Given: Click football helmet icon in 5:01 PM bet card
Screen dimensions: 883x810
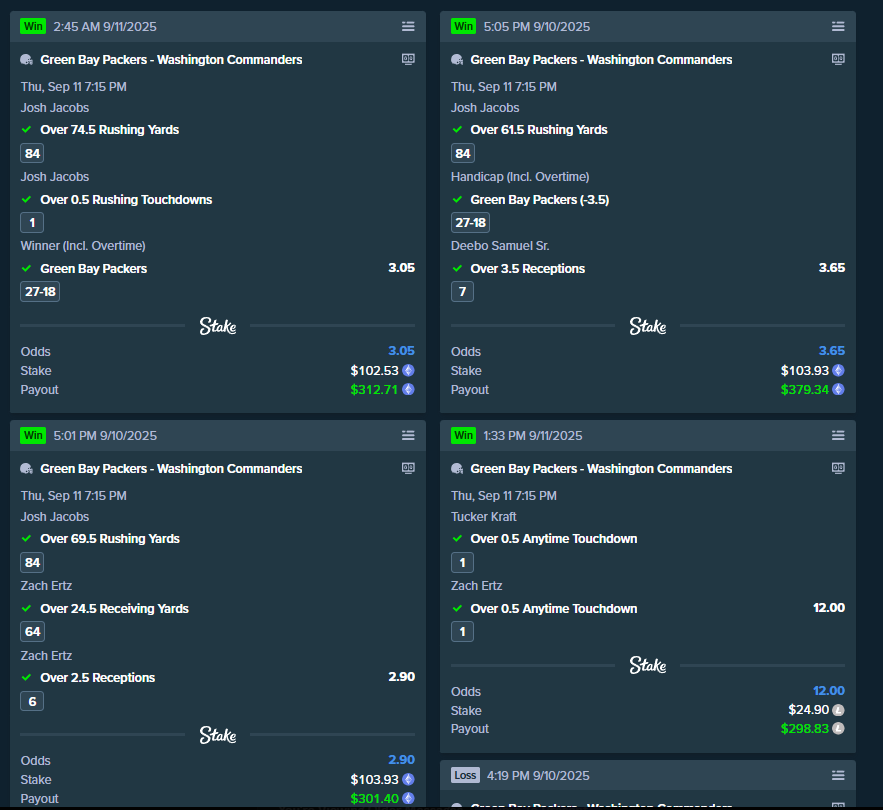Looking at the screenshot, I should [x=26, y=469].
